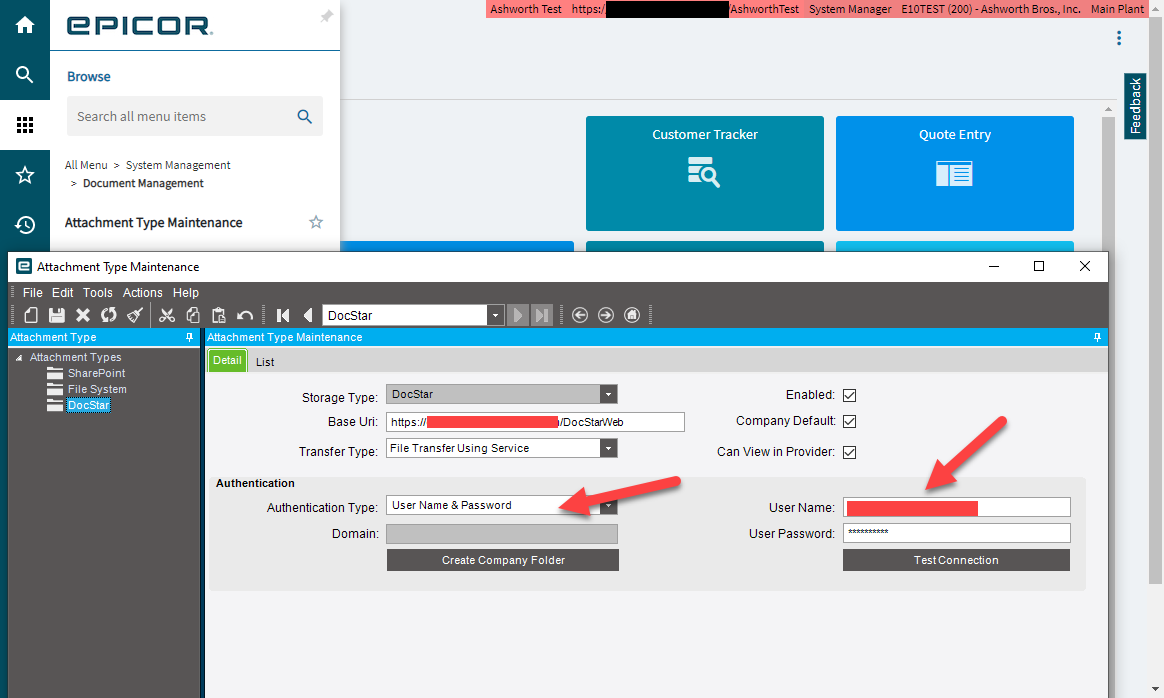Open the sidebar search magnifier icon
Viewport: 1164px width, 698px height.
(x=24, y=74)
